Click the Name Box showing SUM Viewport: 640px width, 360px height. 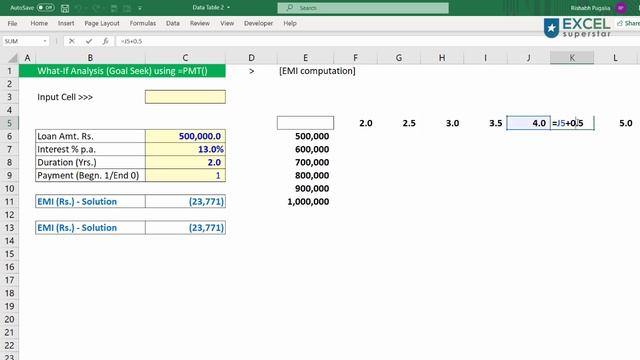point(21,41)
